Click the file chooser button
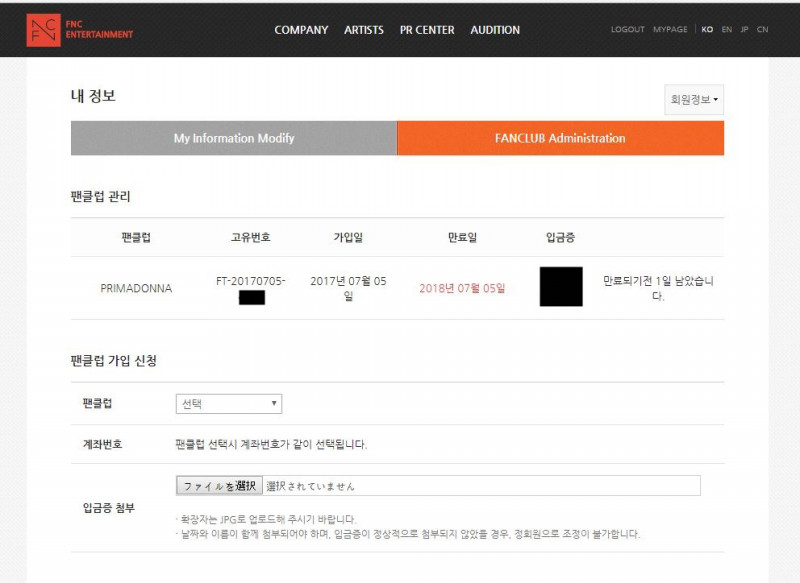This screenshot has height=583, width=800. click(220, 486)
